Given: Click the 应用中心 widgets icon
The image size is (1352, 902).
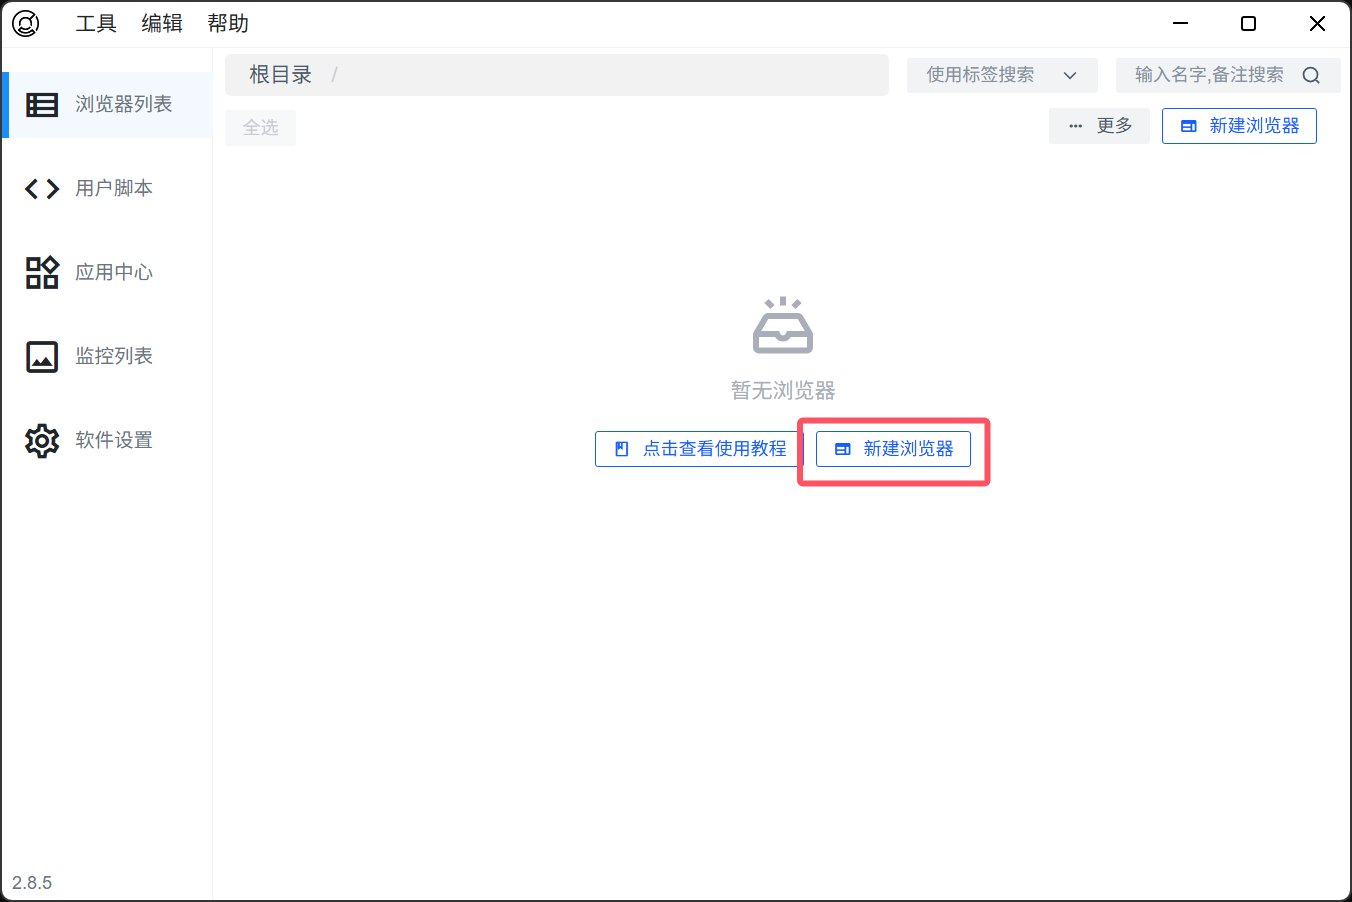Looking at the screenshot, I should (x=42, y=272).
